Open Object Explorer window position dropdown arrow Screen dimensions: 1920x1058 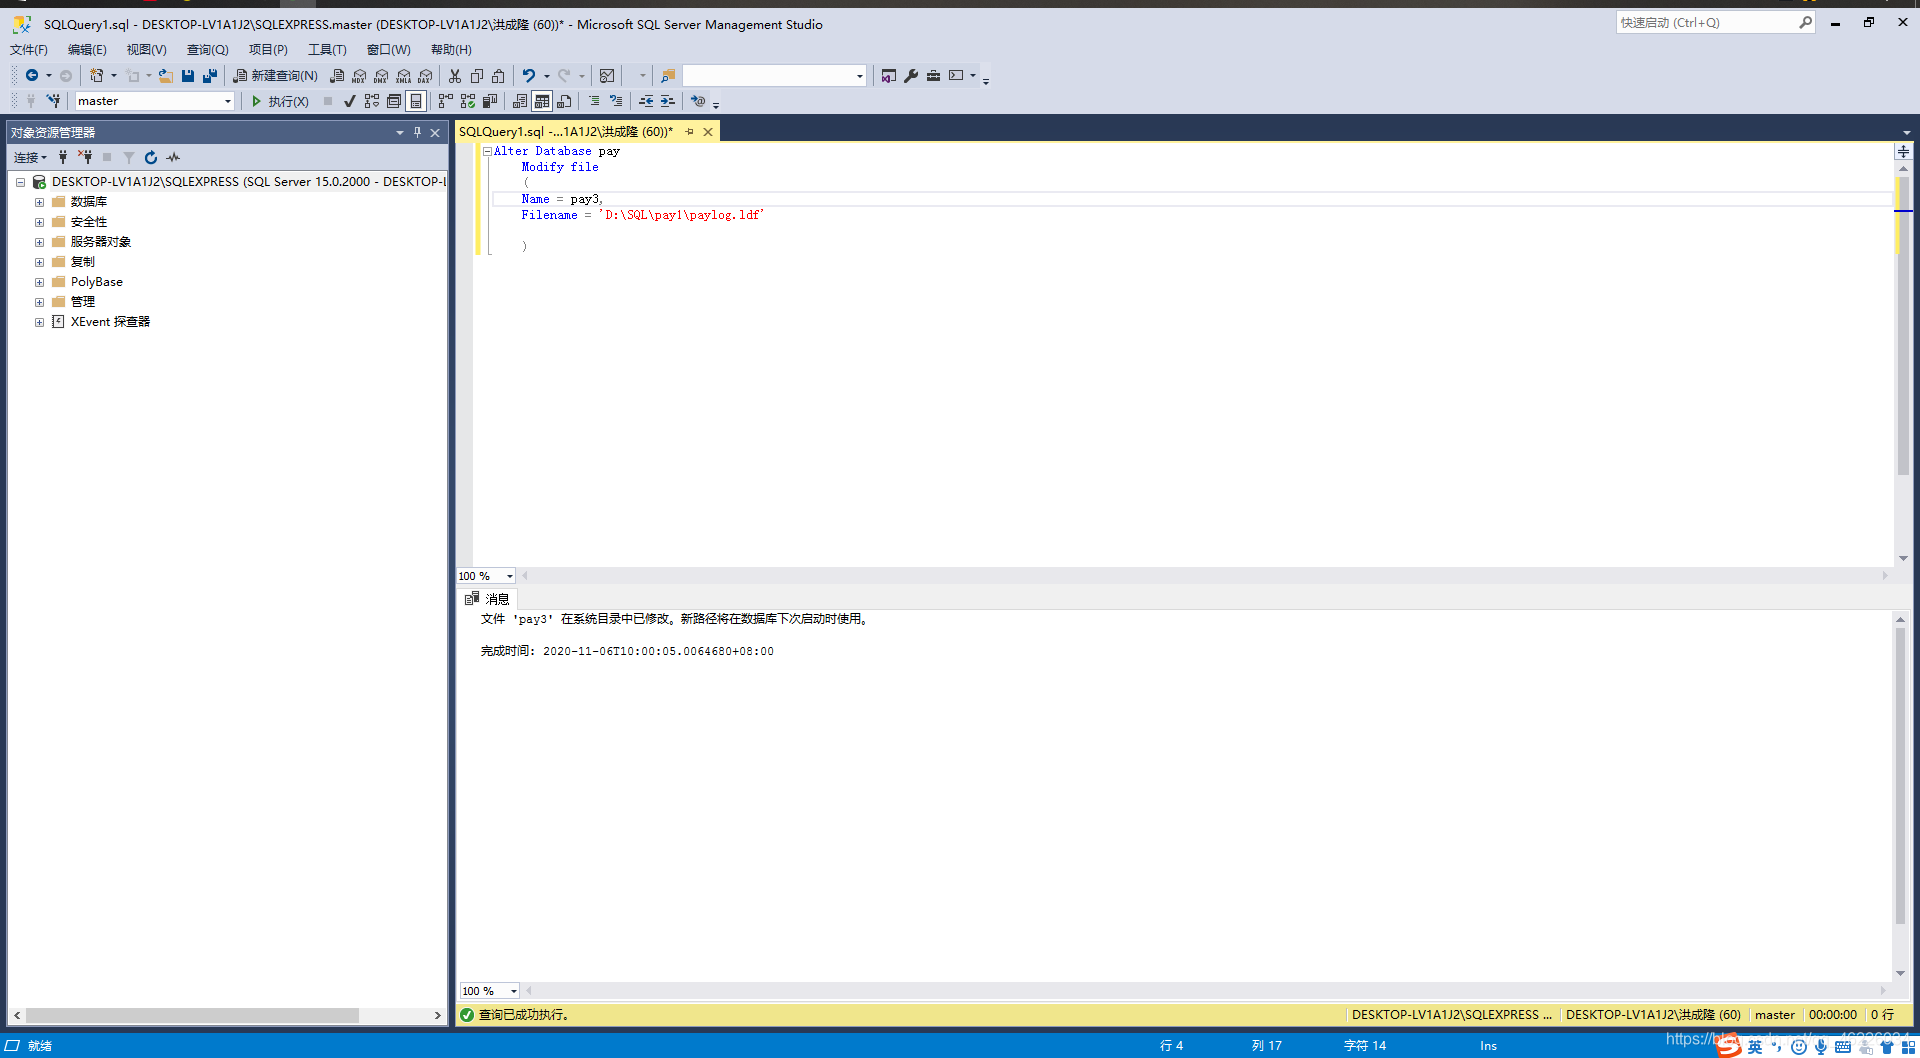[400, 132]
